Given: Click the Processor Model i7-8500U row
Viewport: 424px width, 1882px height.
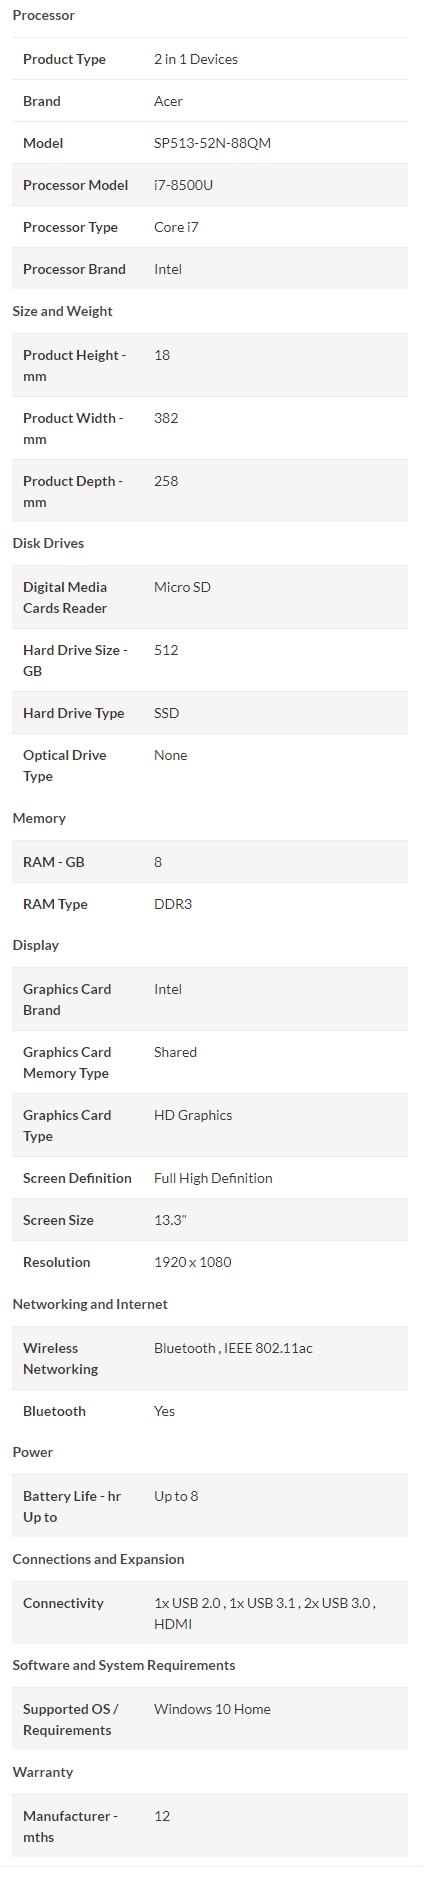Looking at the screenshot, I should coord(210,185).
